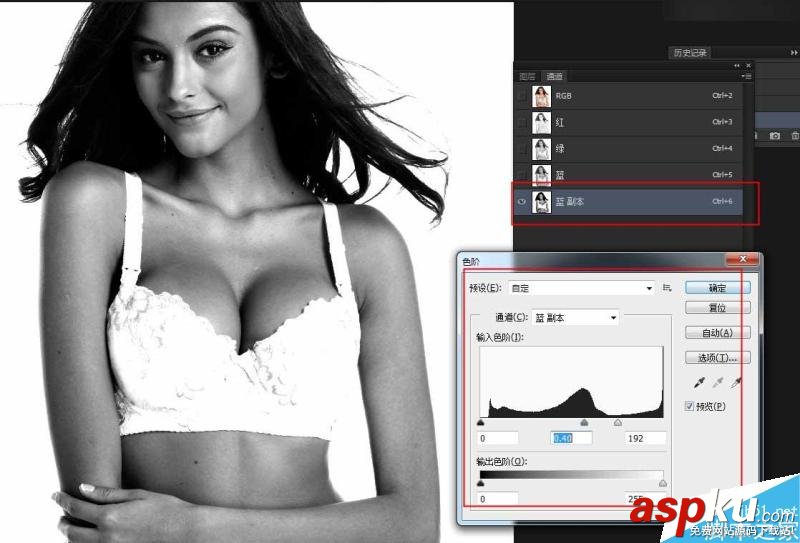Select the white point eyedropper in Levels
This screenshot has height=543, width=800.
(x=736, y=382)
